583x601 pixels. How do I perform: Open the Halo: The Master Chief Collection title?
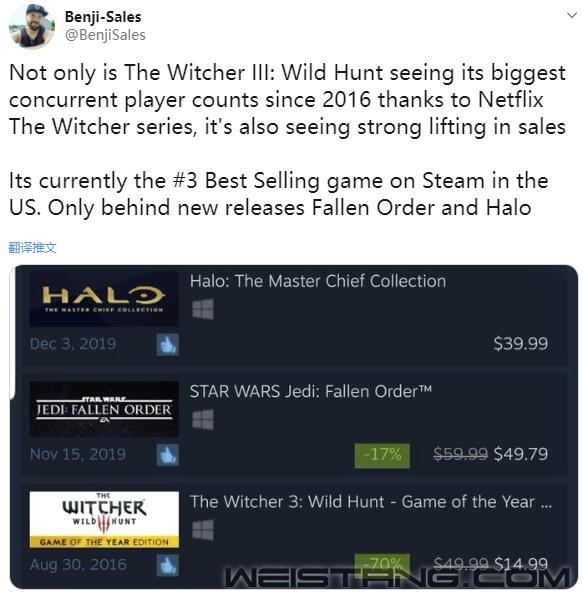point(318,281)
